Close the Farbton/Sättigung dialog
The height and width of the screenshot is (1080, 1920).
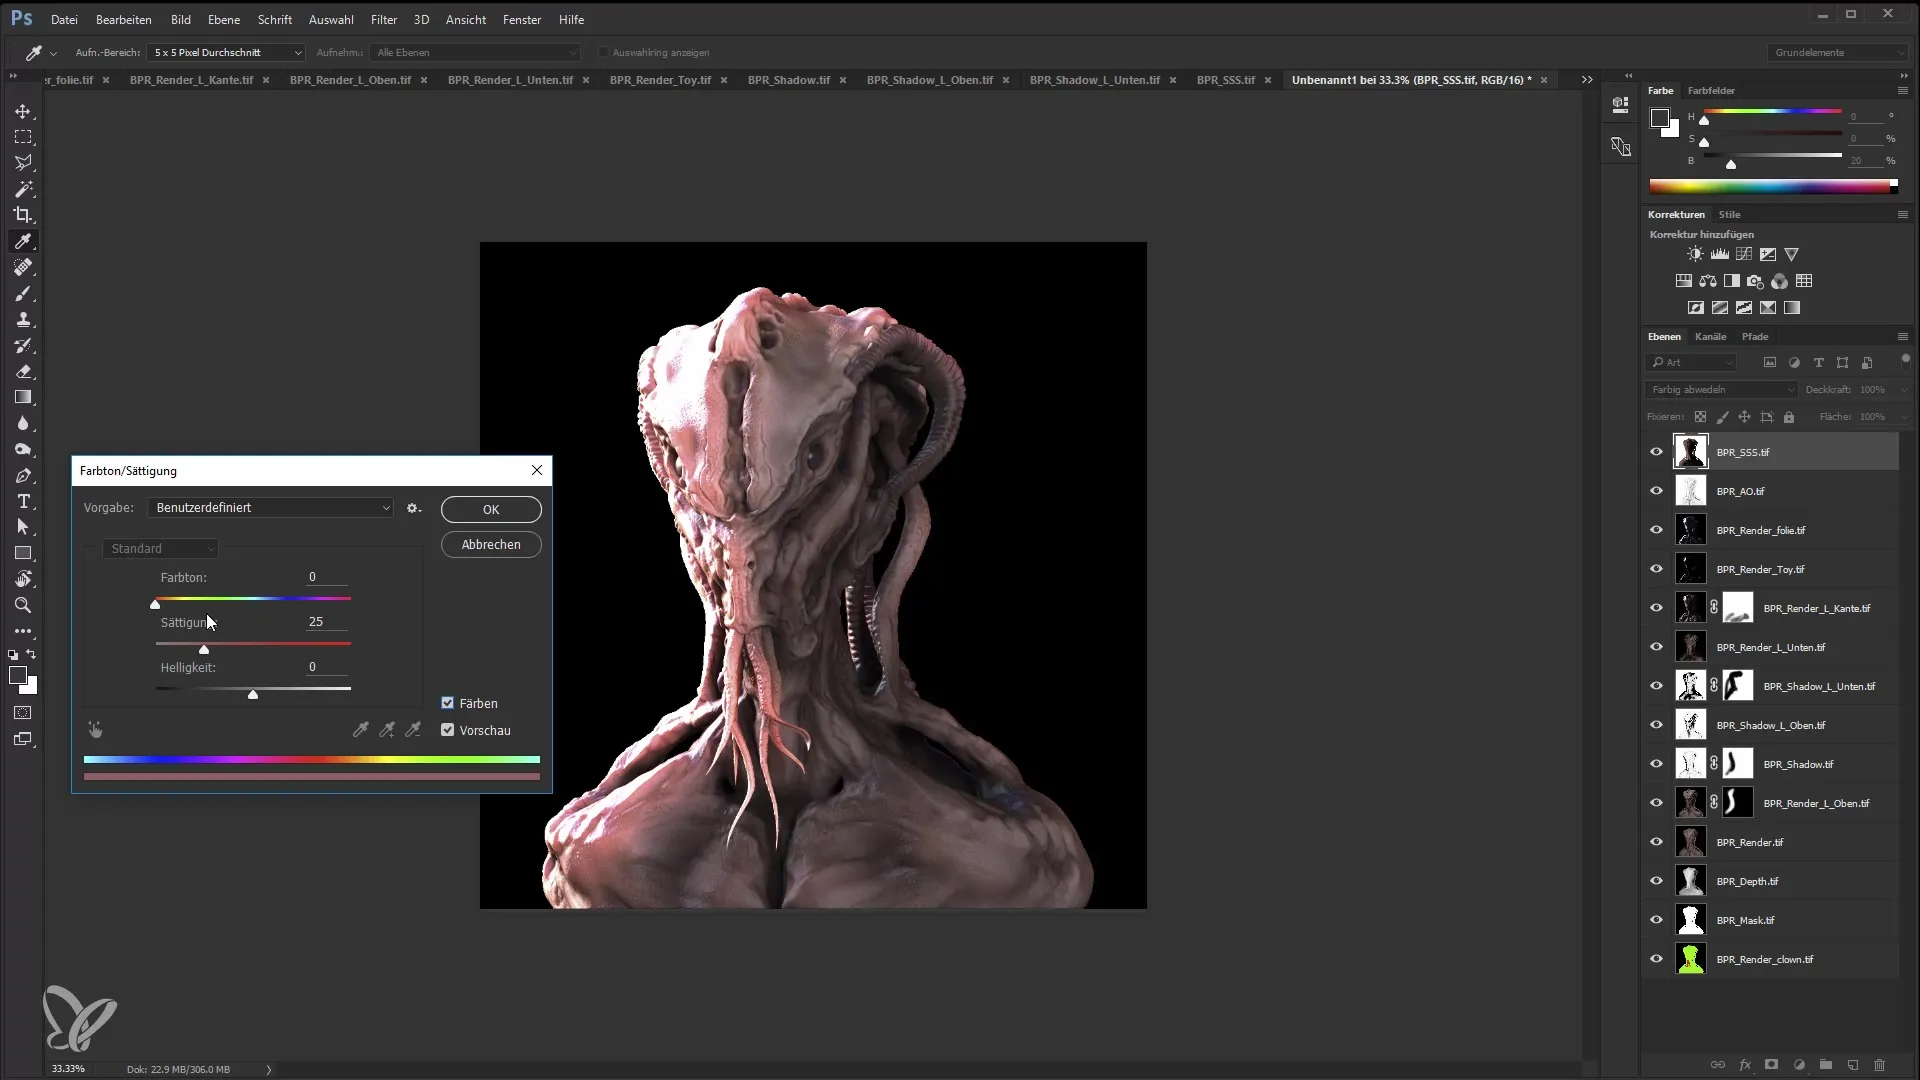click(x=537, y=470)
